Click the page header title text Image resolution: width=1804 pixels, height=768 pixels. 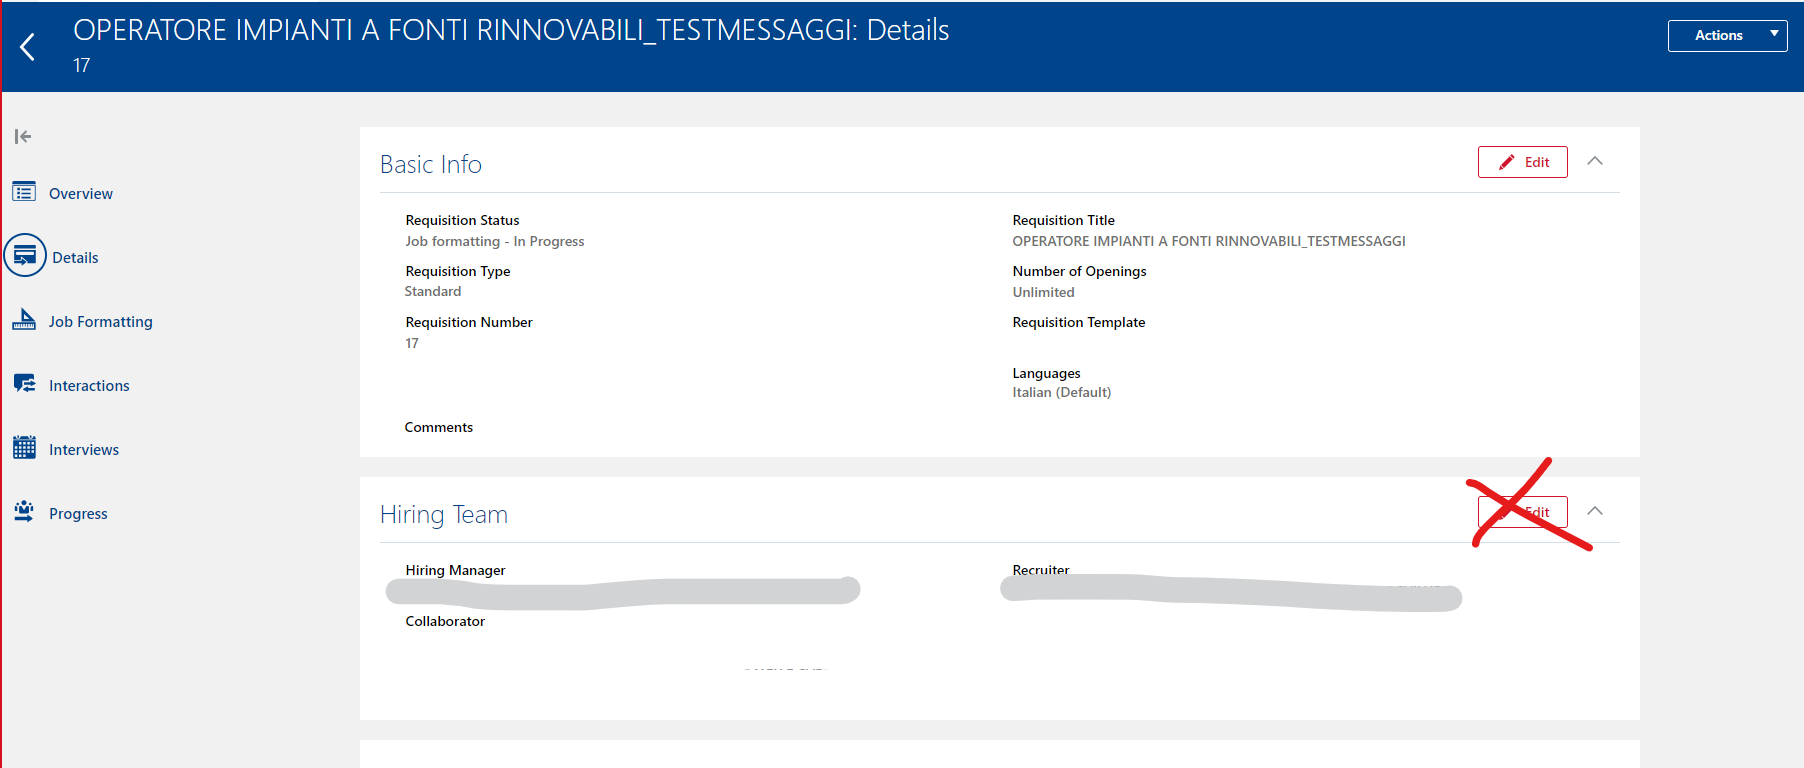point(511,30)
